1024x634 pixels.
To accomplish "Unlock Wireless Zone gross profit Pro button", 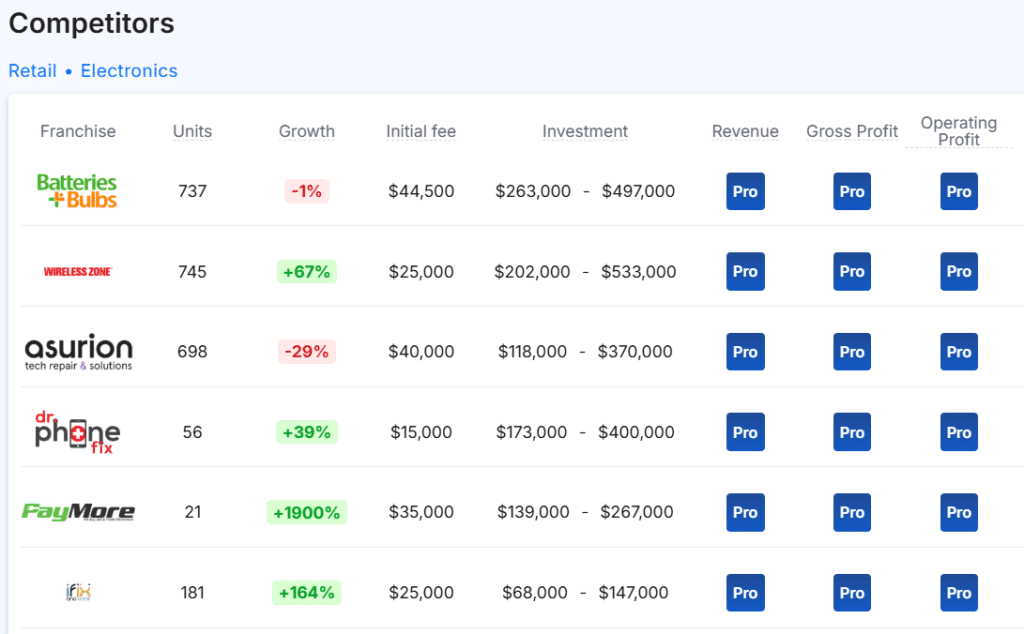I will click(852, 272).
